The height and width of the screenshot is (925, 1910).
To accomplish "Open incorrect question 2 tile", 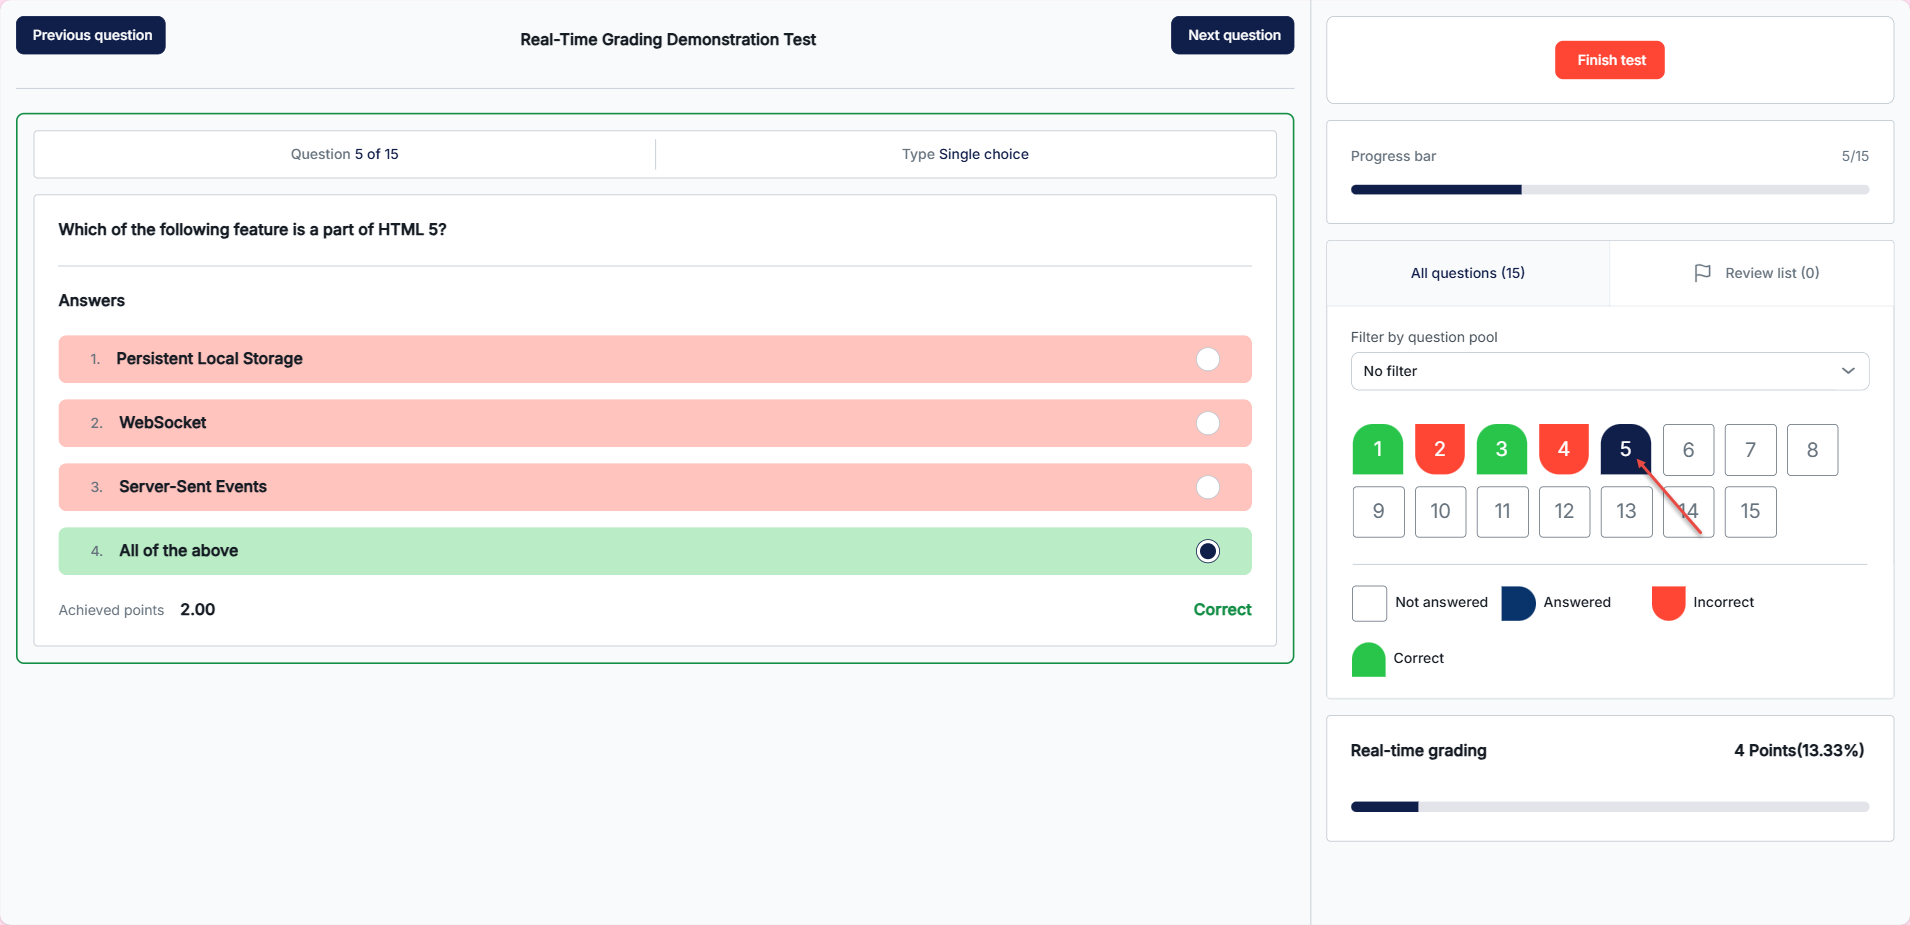I will 1439,449.
